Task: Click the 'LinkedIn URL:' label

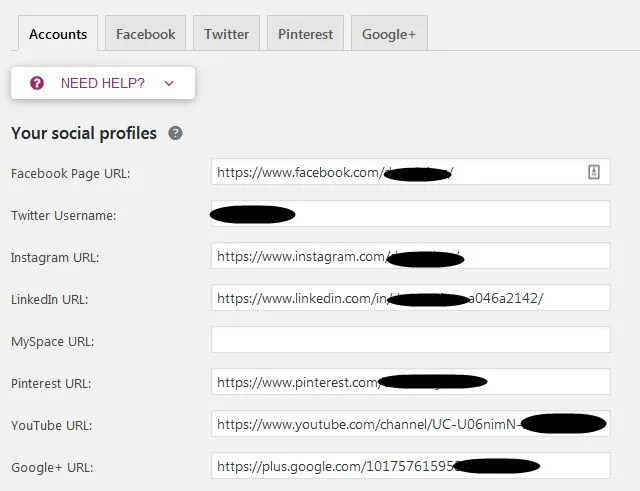Action: tap(49, 299)
